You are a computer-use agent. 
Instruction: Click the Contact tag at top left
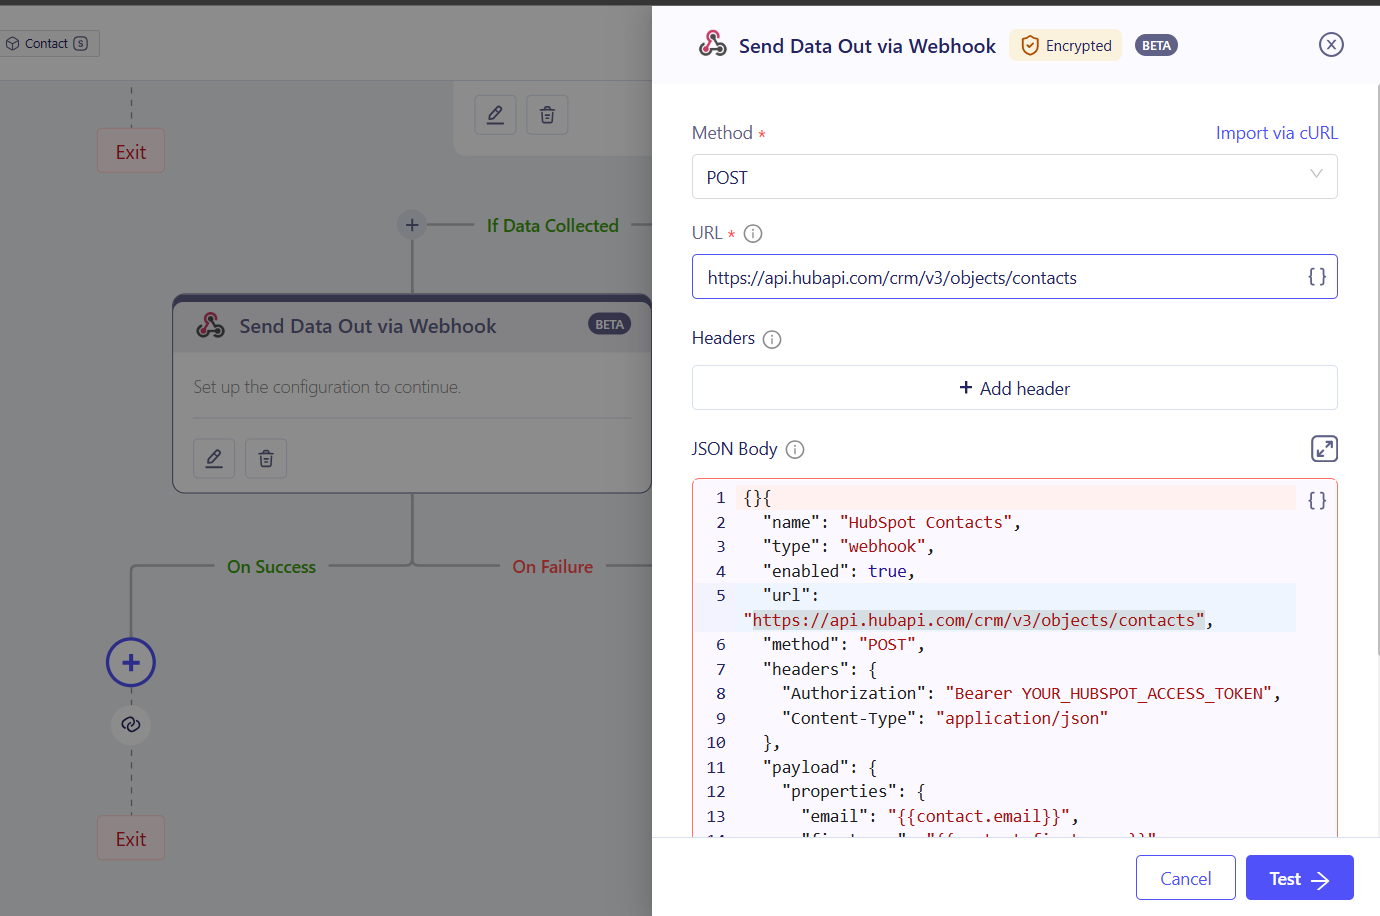coord(47,43)
